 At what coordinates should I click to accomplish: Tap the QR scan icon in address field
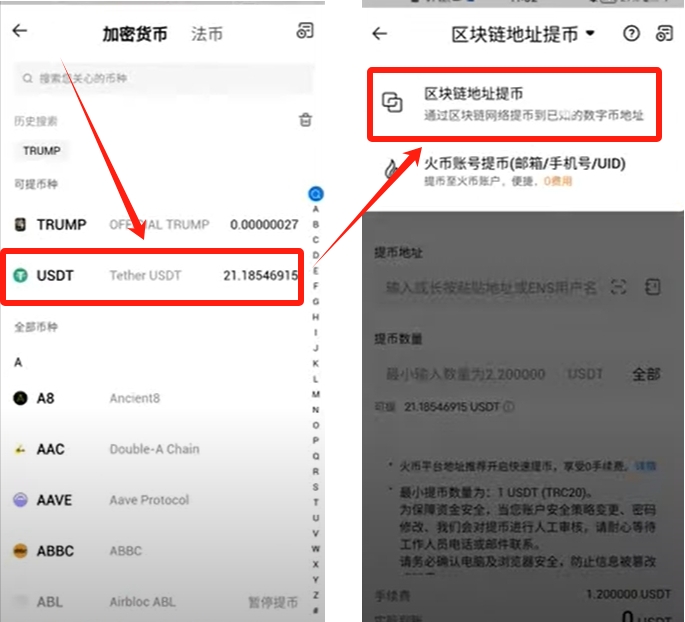618,287
